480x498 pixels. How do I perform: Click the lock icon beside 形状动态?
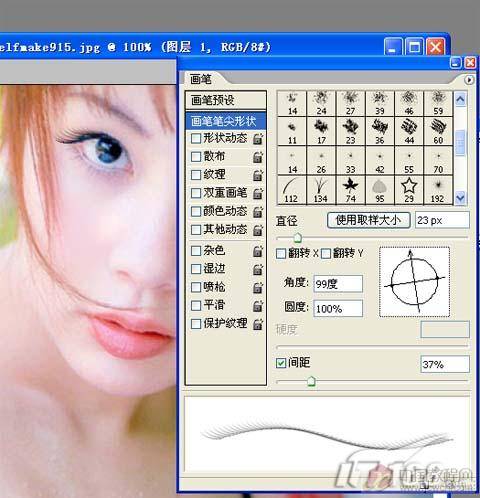pyautogui.click(x=258, y=138)
